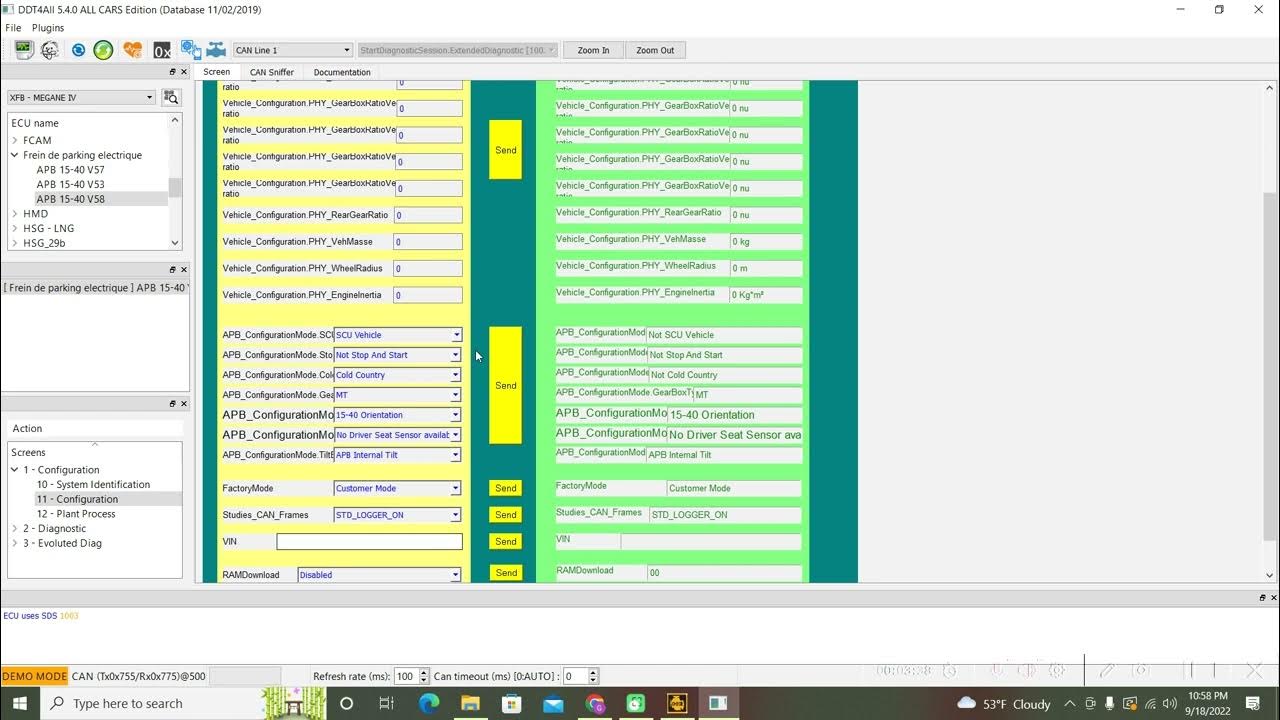Close the Action screens panel
Screen dimensions: 1280x720
point(184,404)
